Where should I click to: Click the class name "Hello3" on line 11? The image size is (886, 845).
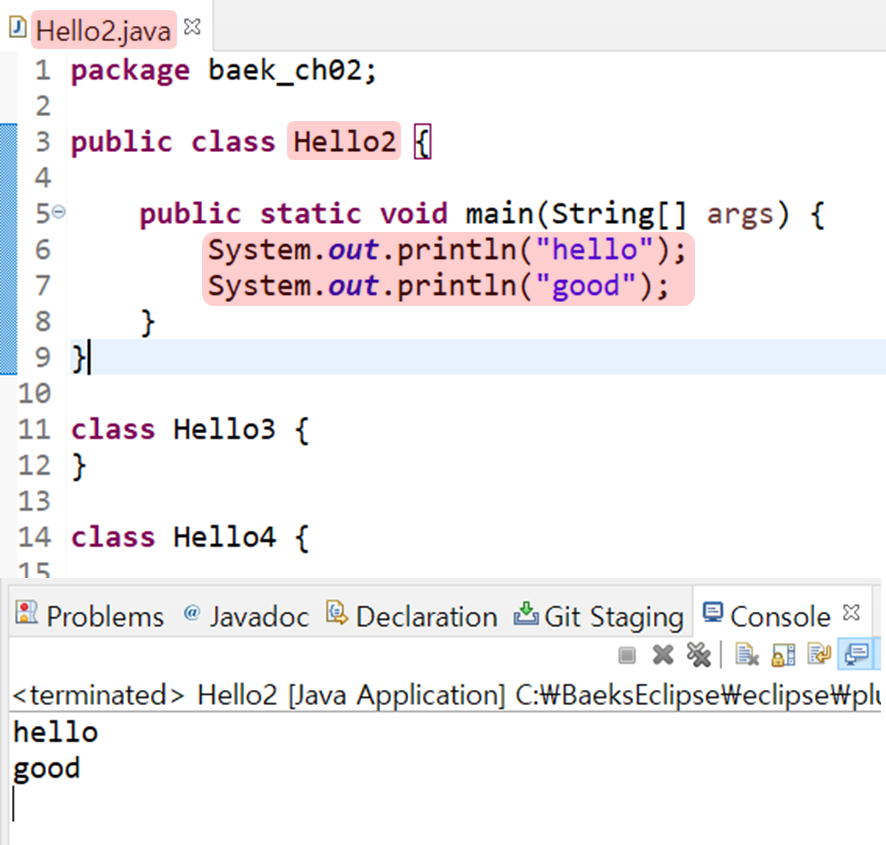[224, 429]
